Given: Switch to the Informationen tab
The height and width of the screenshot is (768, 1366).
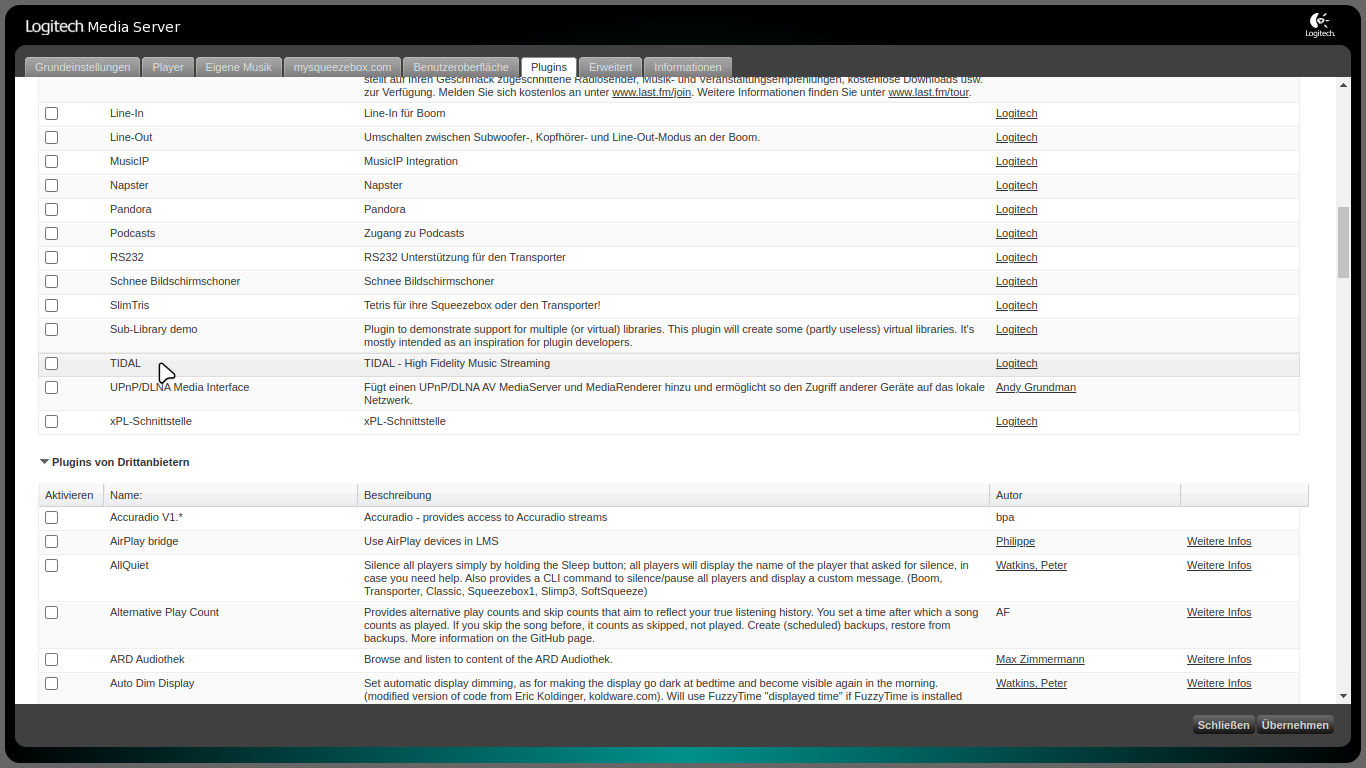Looking at the screenshot, I should click(x=688, y=67).
